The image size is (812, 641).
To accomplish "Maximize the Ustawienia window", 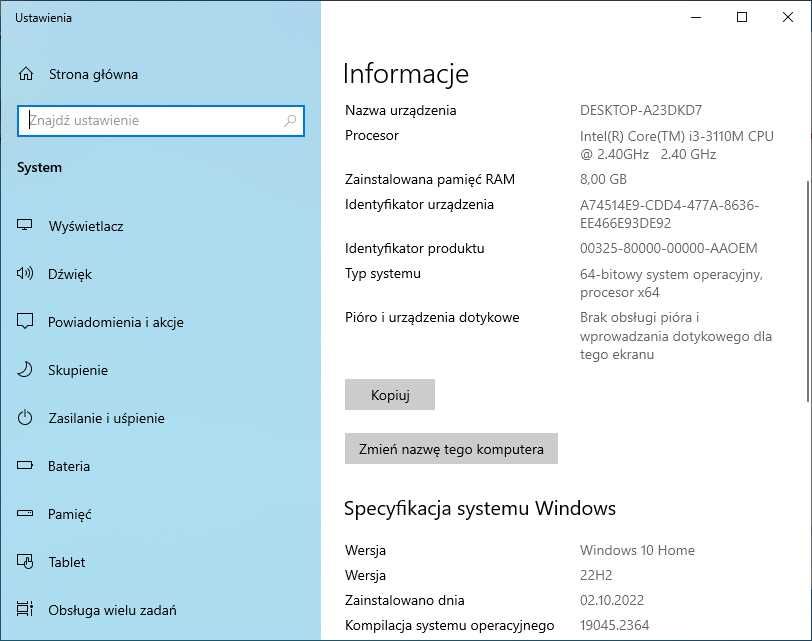I will (742, 18).
